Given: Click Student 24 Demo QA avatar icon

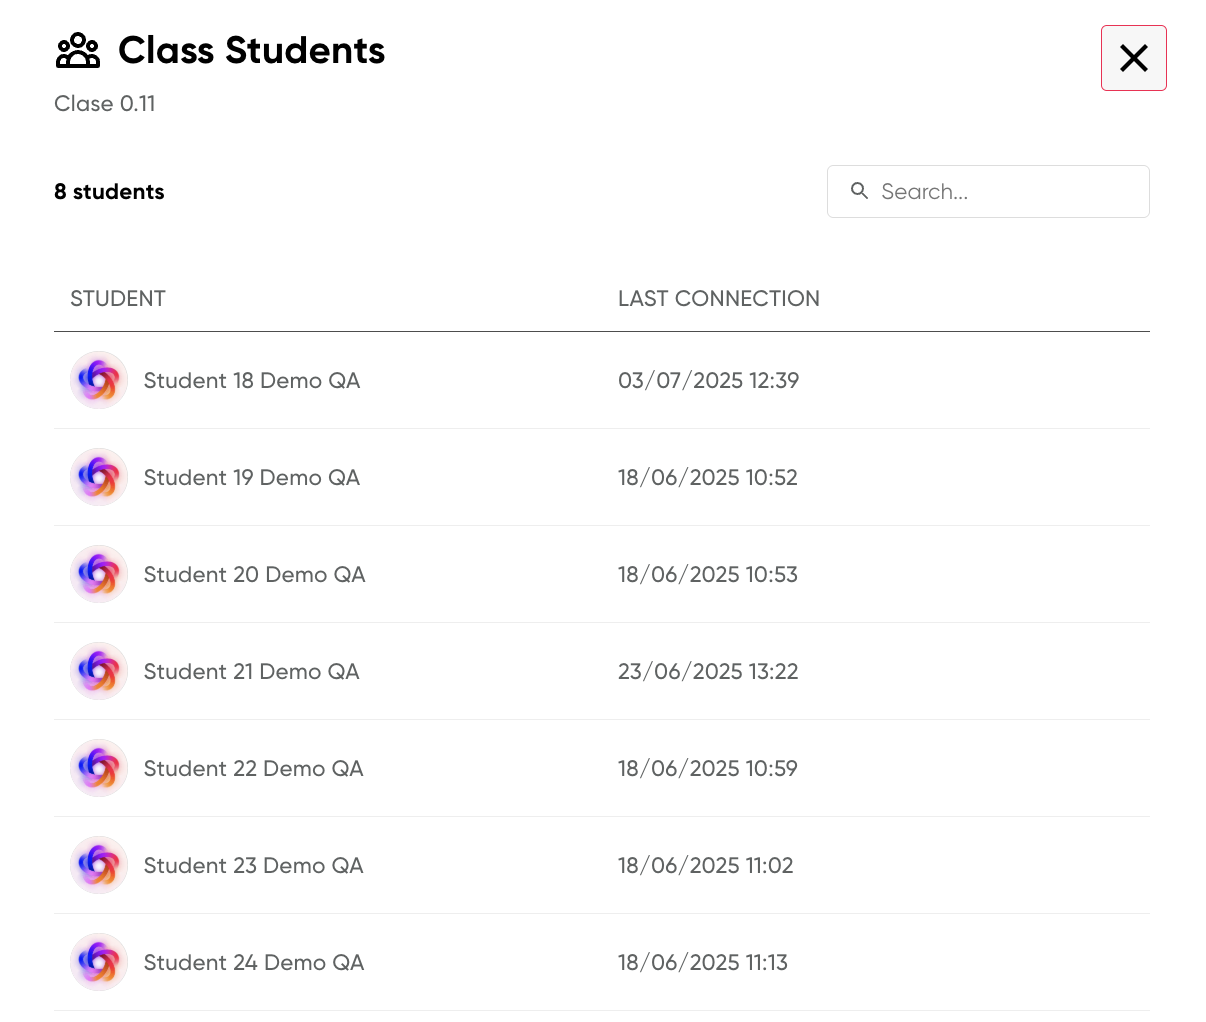Looking at the screenshot, I should pyautogui.click(x=99, y=962).
